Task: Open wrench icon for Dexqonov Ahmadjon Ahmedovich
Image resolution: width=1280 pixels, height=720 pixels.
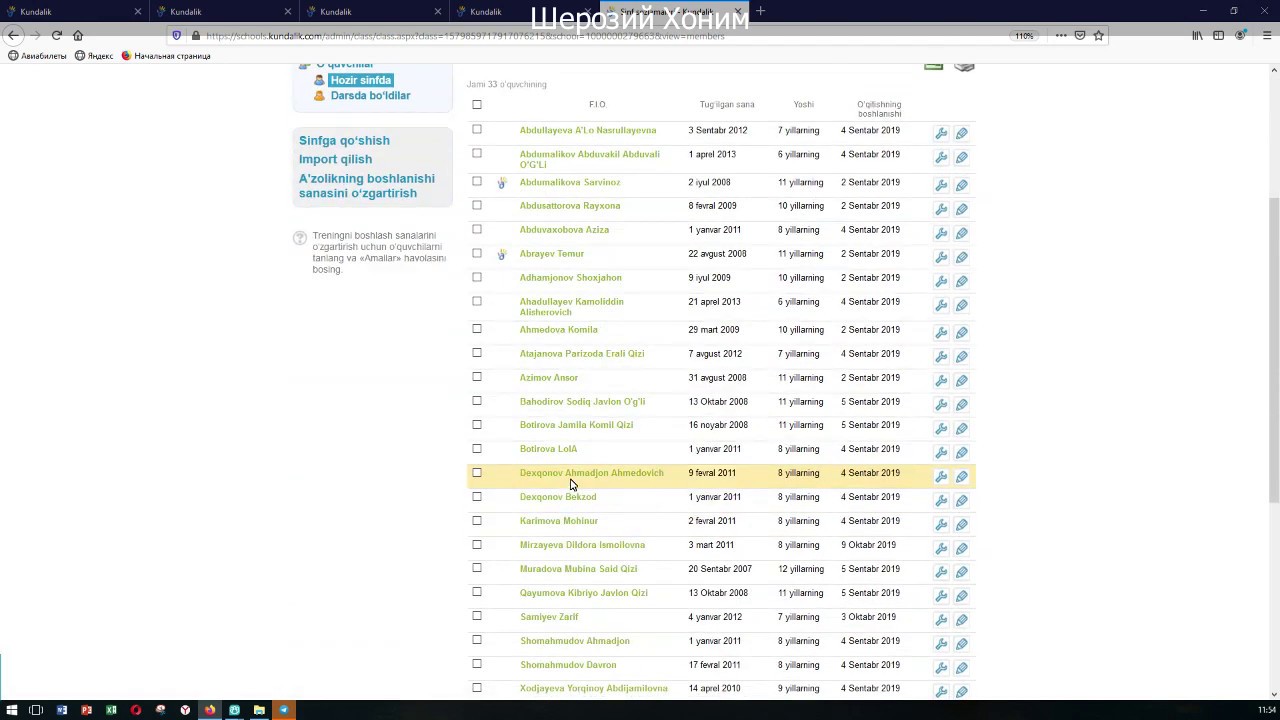Action: click(x=941, y=476)
